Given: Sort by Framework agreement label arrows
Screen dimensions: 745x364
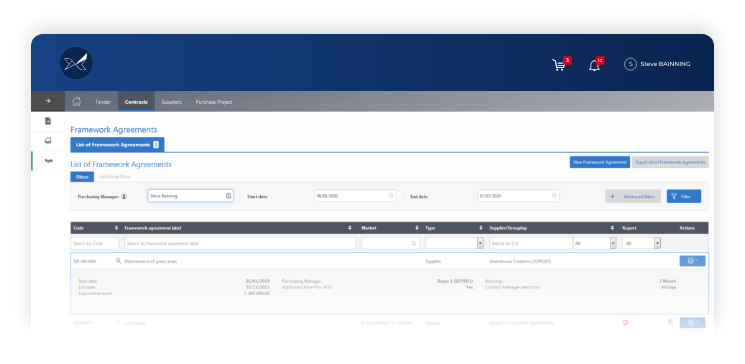Looking at the screenshot, I should (350, 228).
